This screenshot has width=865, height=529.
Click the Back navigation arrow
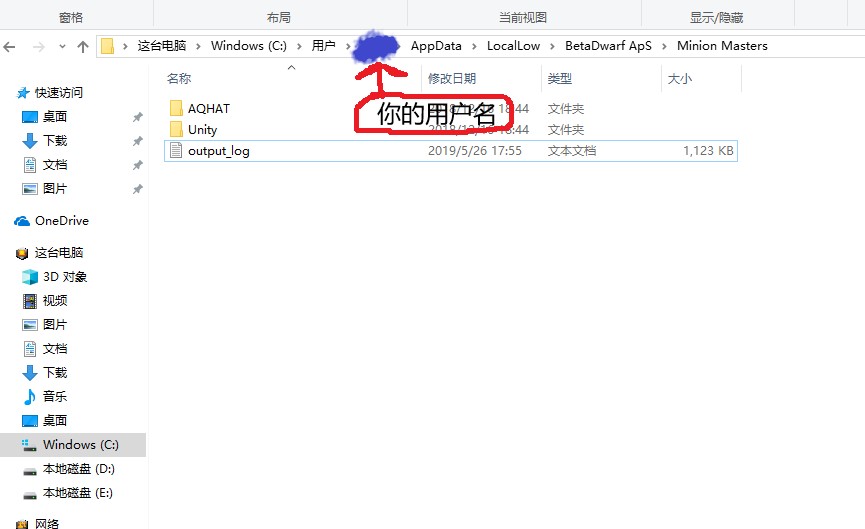[9, 47]
